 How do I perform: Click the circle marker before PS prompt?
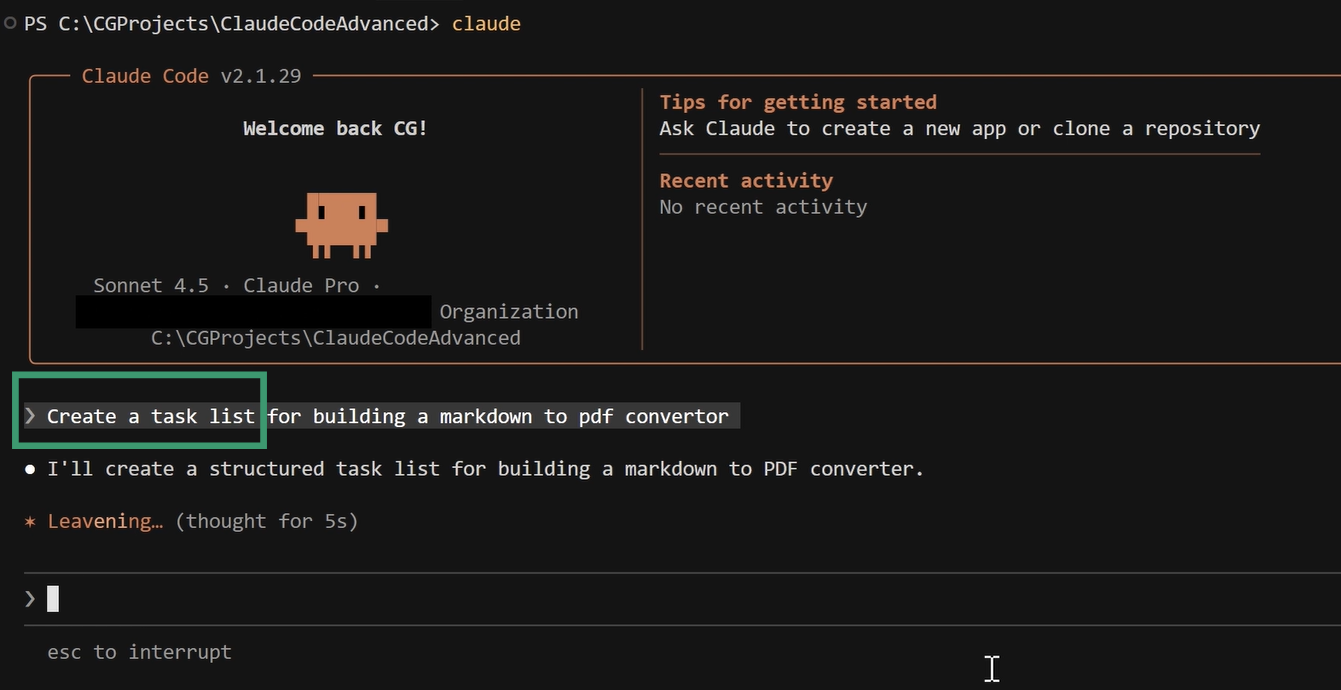tap(10, 23)
